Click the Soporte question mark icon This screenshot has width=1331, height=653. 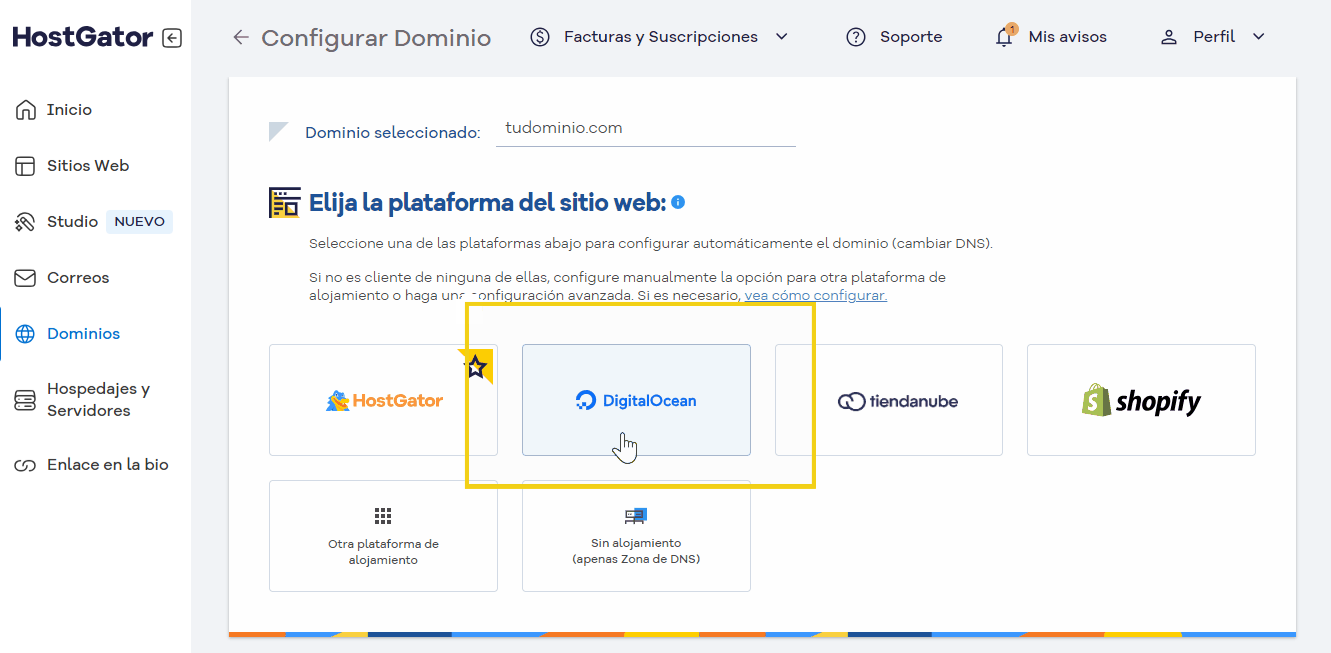click(856, 37)
